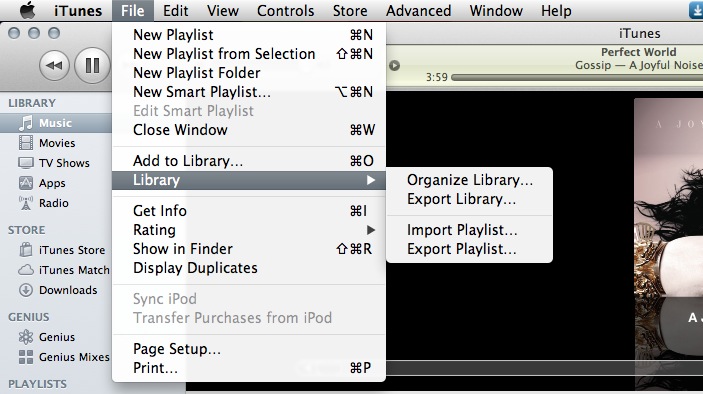Click the iTunes Match cloud icon
The height and width of the screenshot is (394, 703).
[x=26, y=270]
